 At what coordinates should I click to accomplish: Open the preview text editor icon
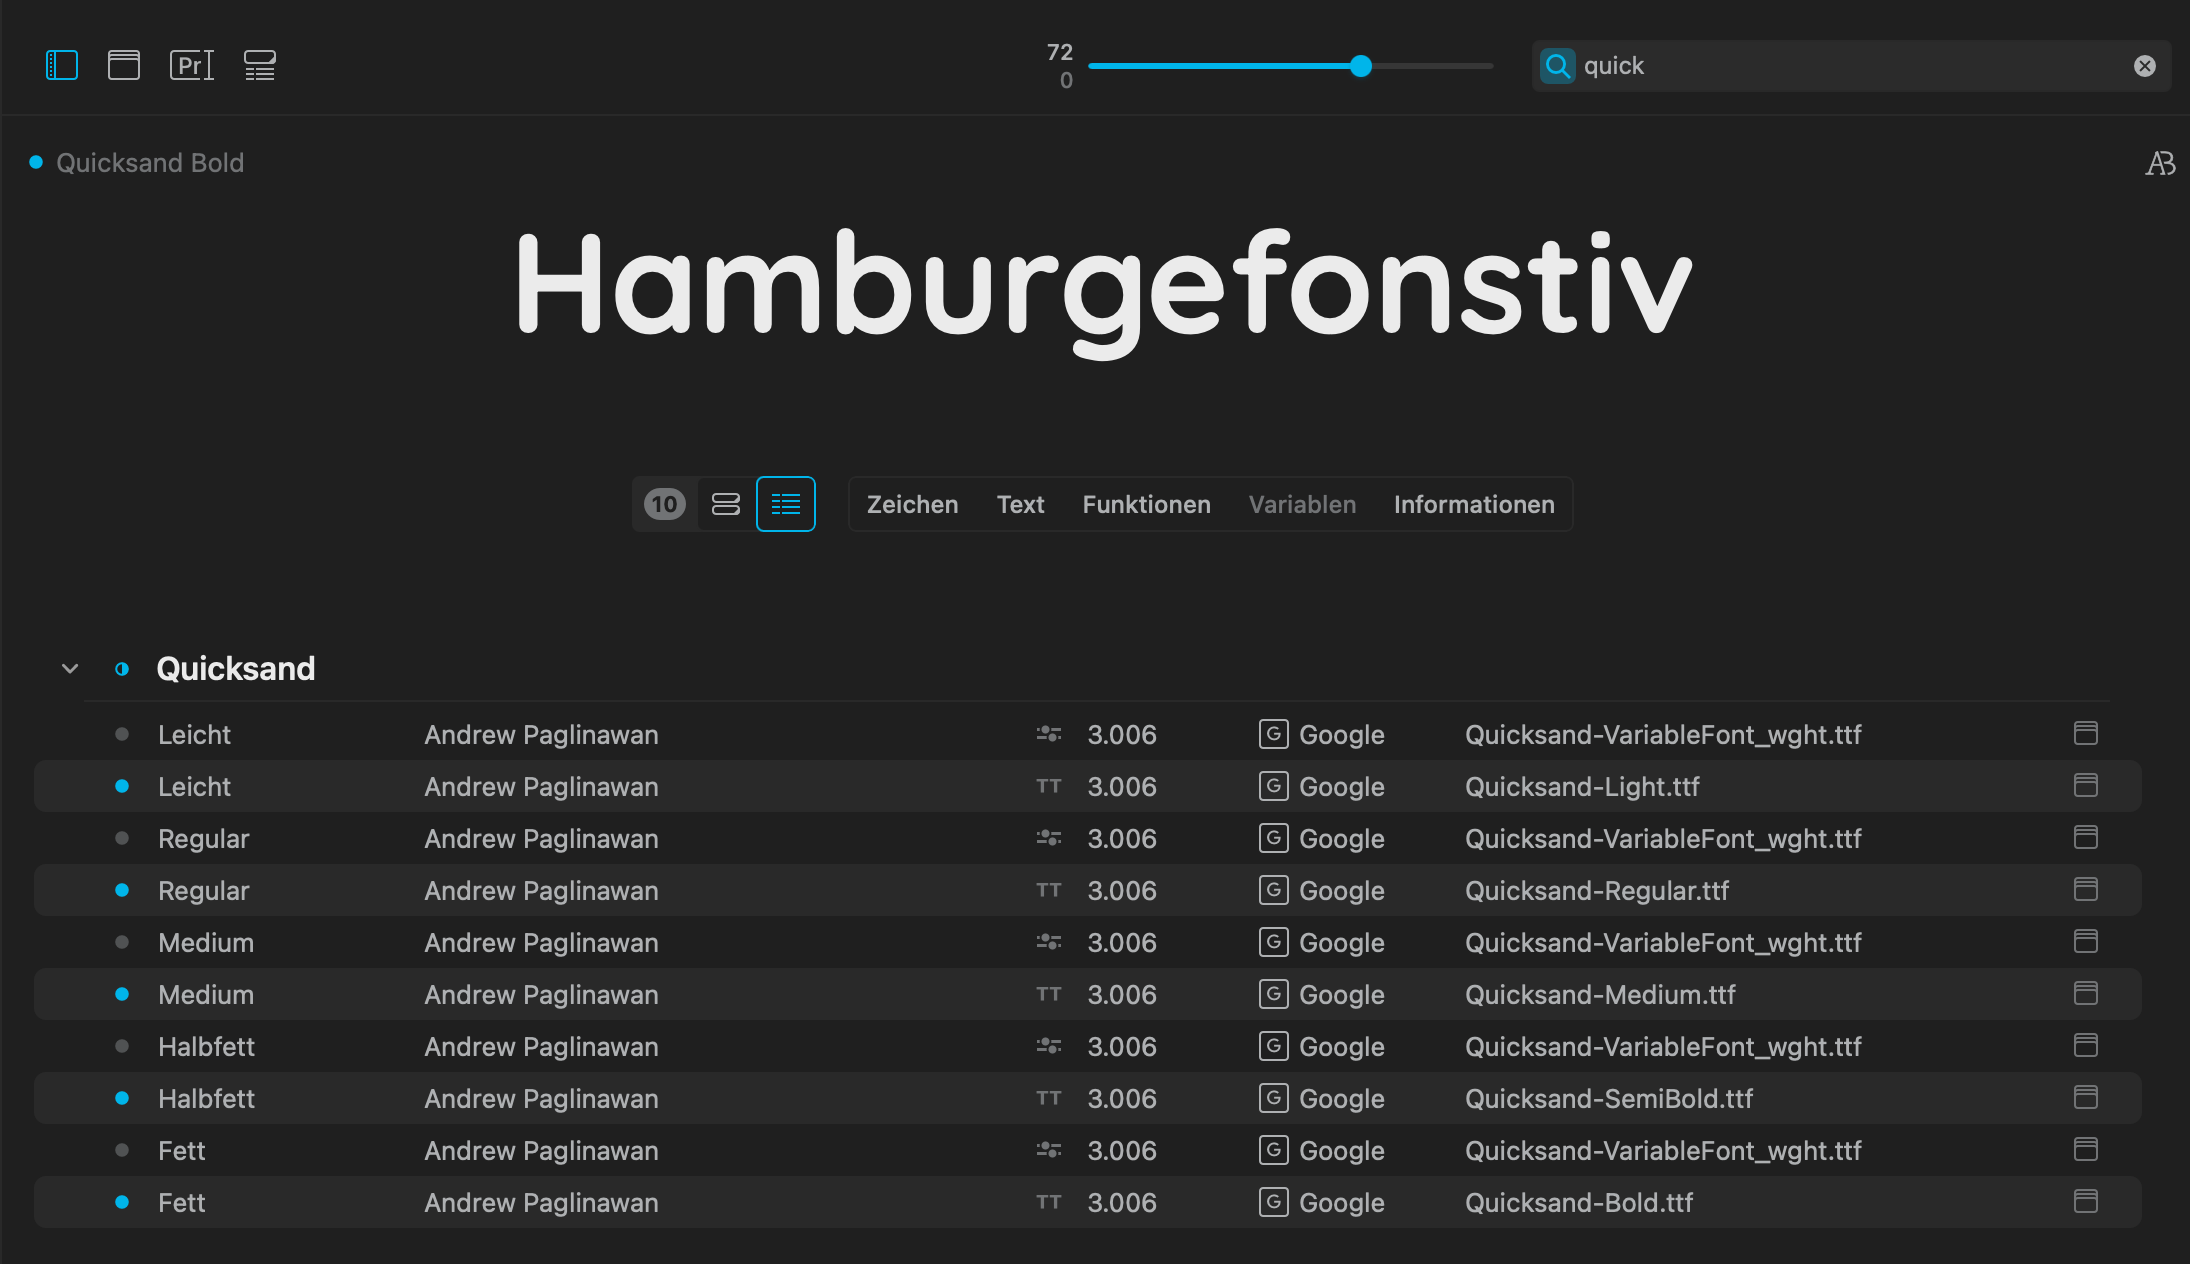[192, 66]
